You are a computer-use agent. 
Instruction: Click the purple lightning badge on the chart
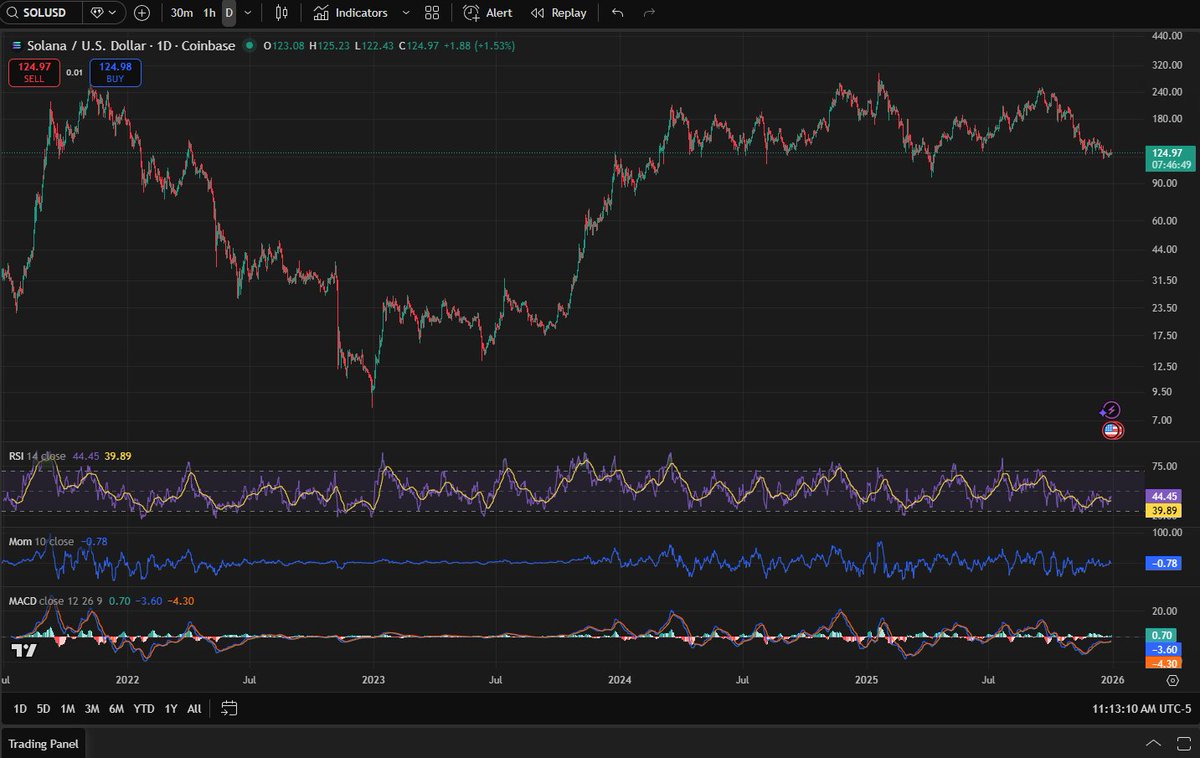pyautogui.click(x=1110, y=410)
